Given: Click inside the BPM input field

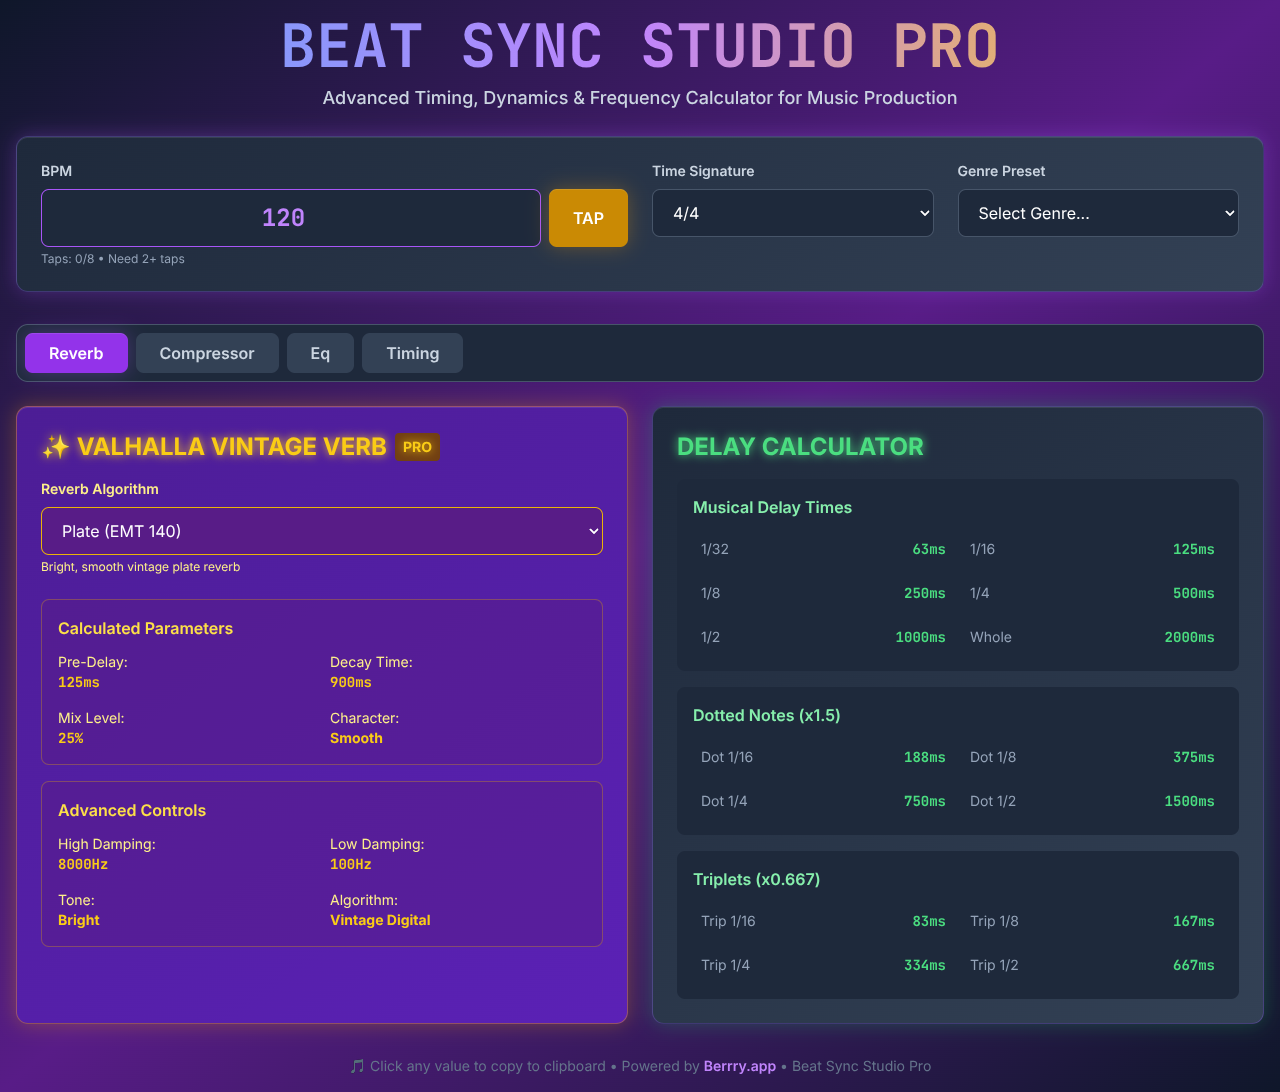Looking at the screenshot, I should tap(290, 217).
